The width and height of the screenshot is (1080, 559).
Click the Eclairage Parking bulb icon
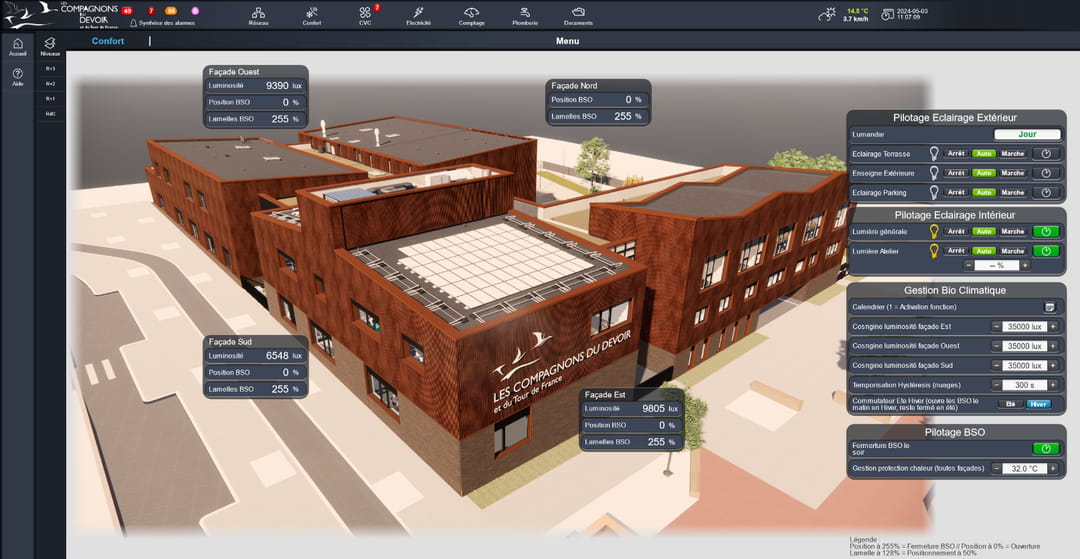[x=935, y=192]
